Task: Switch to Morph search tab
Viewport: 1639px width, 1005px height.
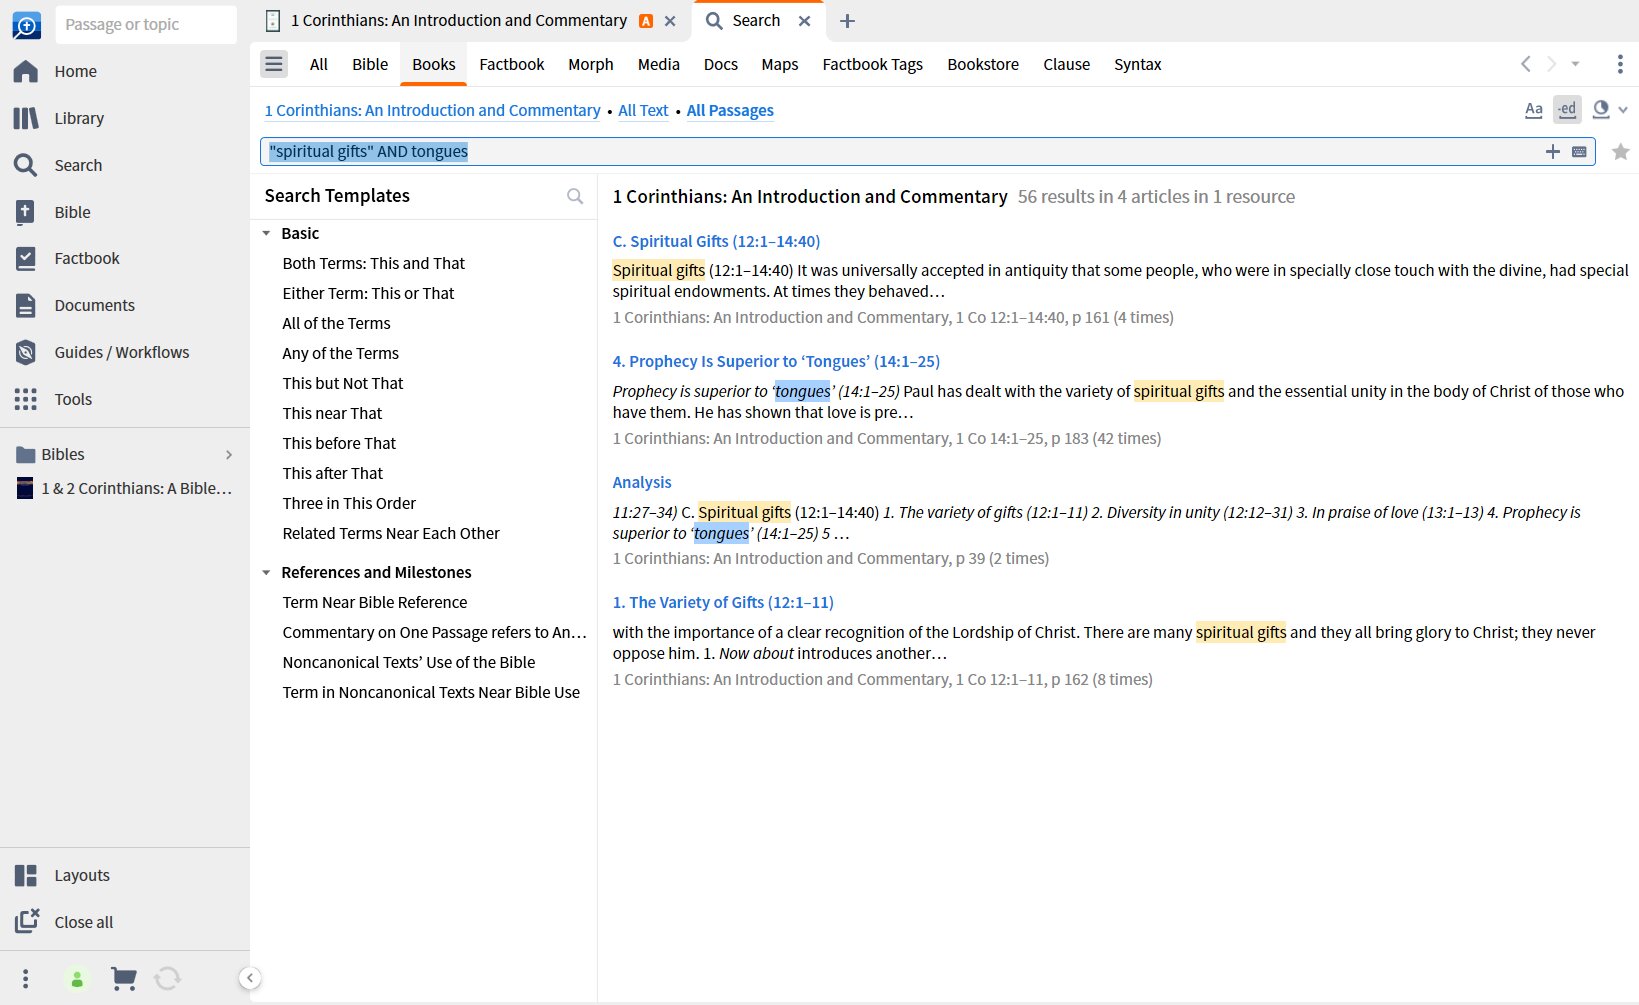Action: [591, 64]
